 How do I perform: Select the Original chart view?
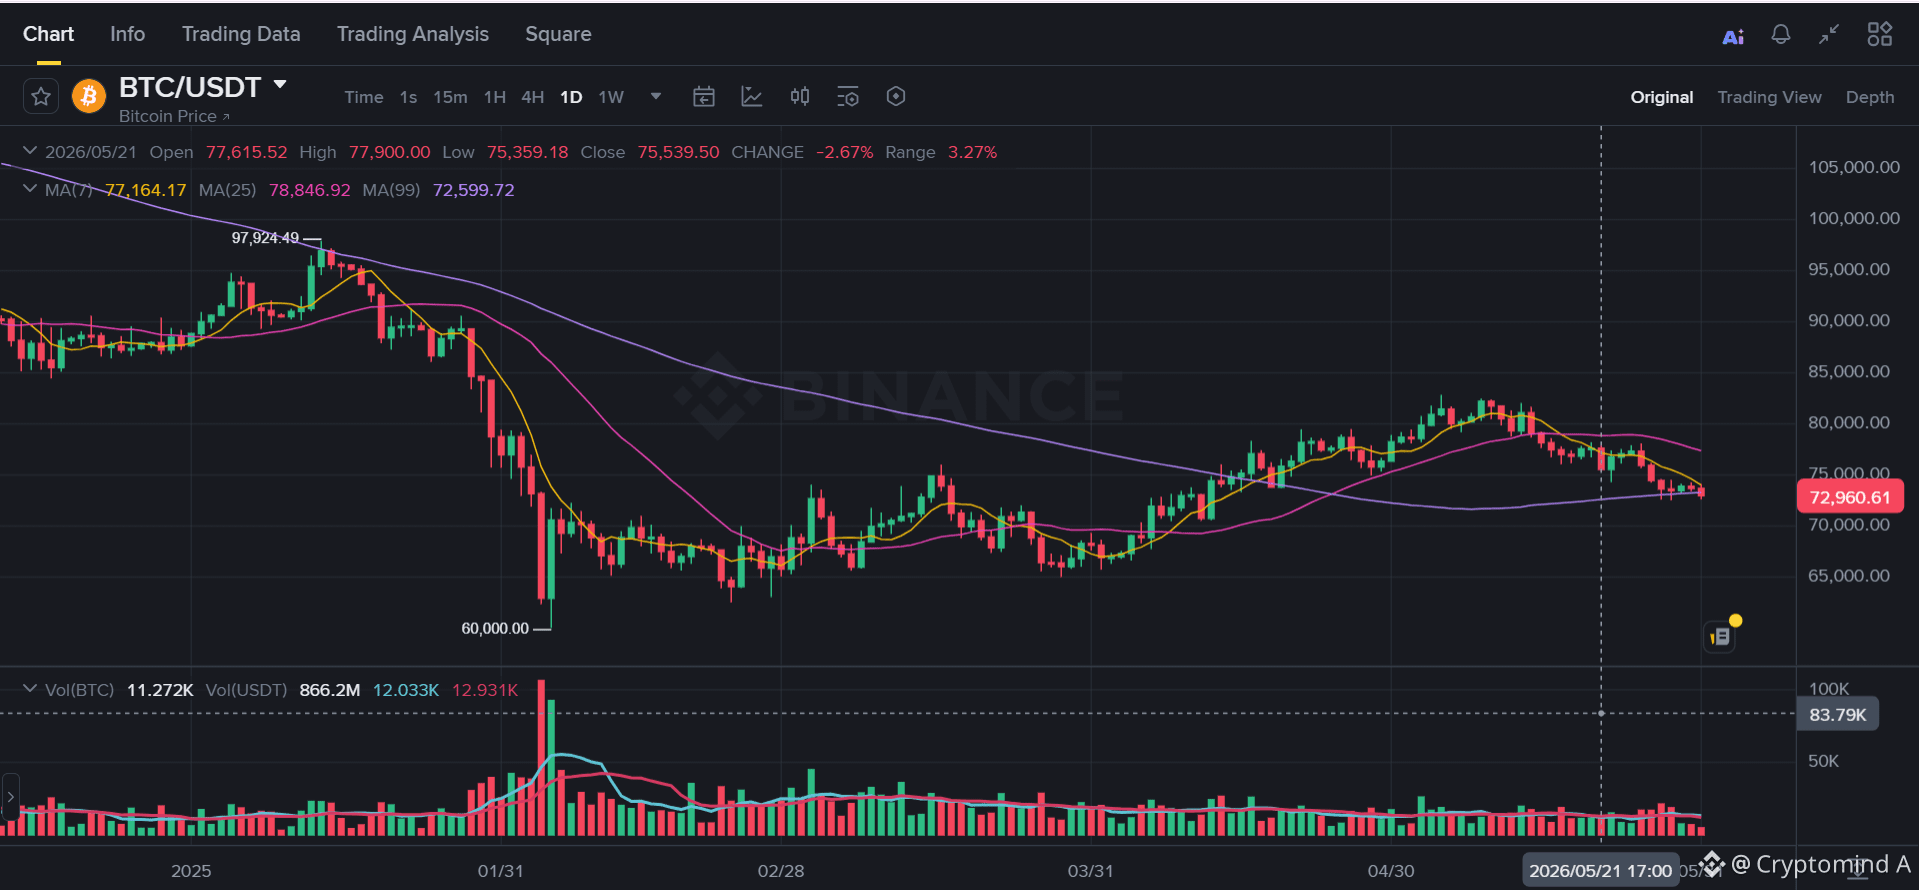point(1662,97)
